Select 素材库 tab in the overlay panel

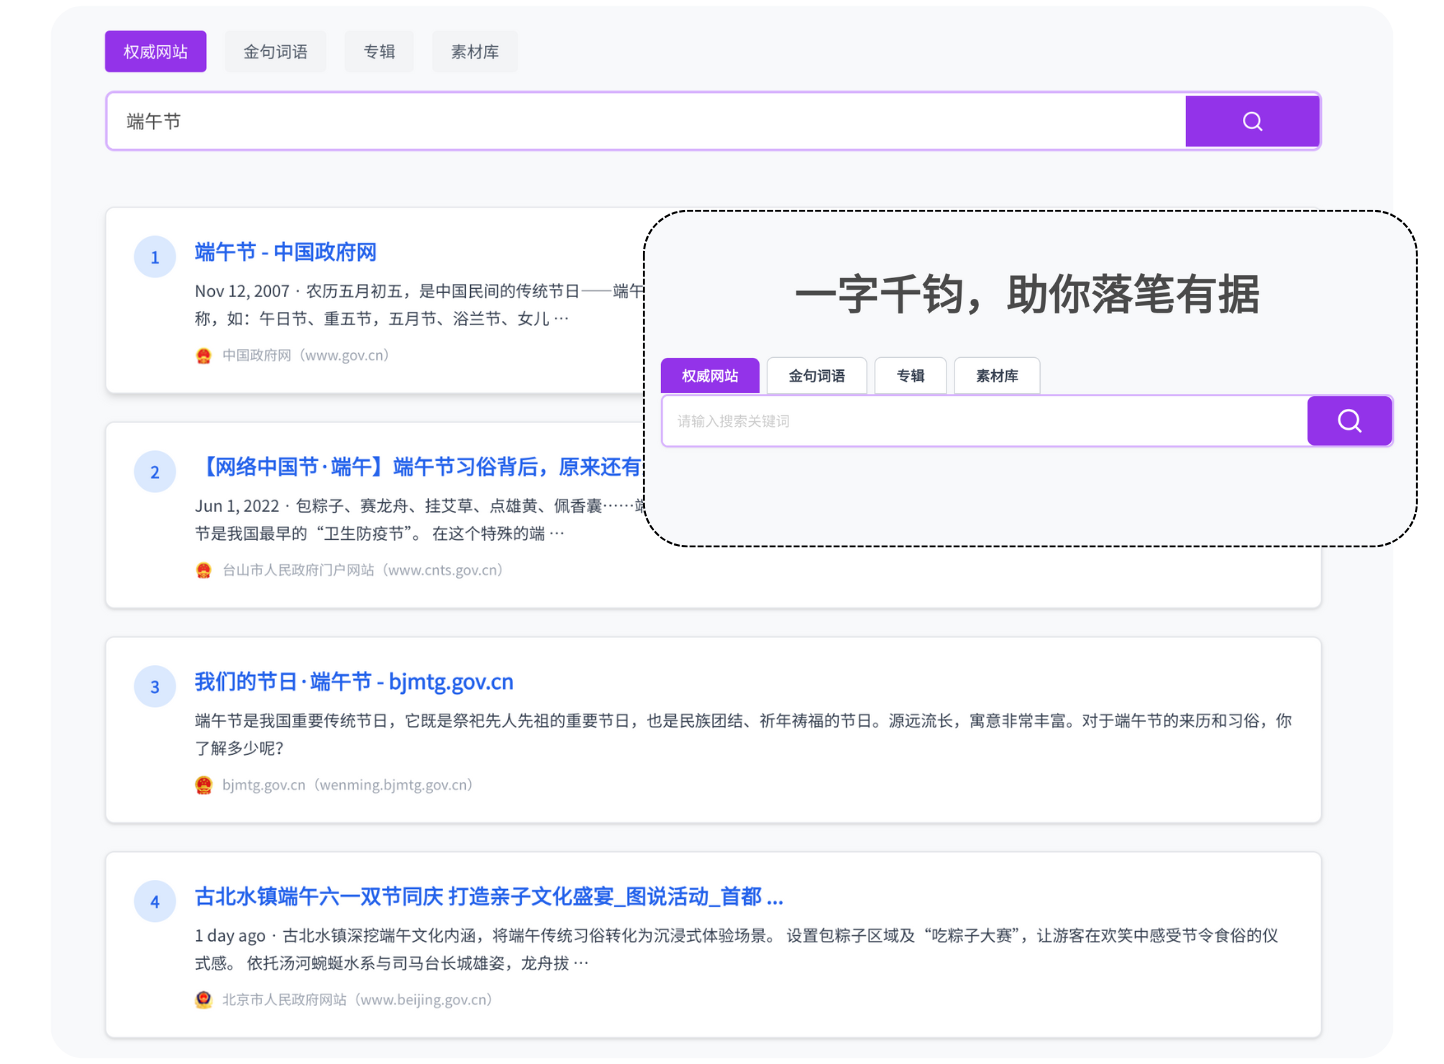pyautogui.click(x=996, y=376)
